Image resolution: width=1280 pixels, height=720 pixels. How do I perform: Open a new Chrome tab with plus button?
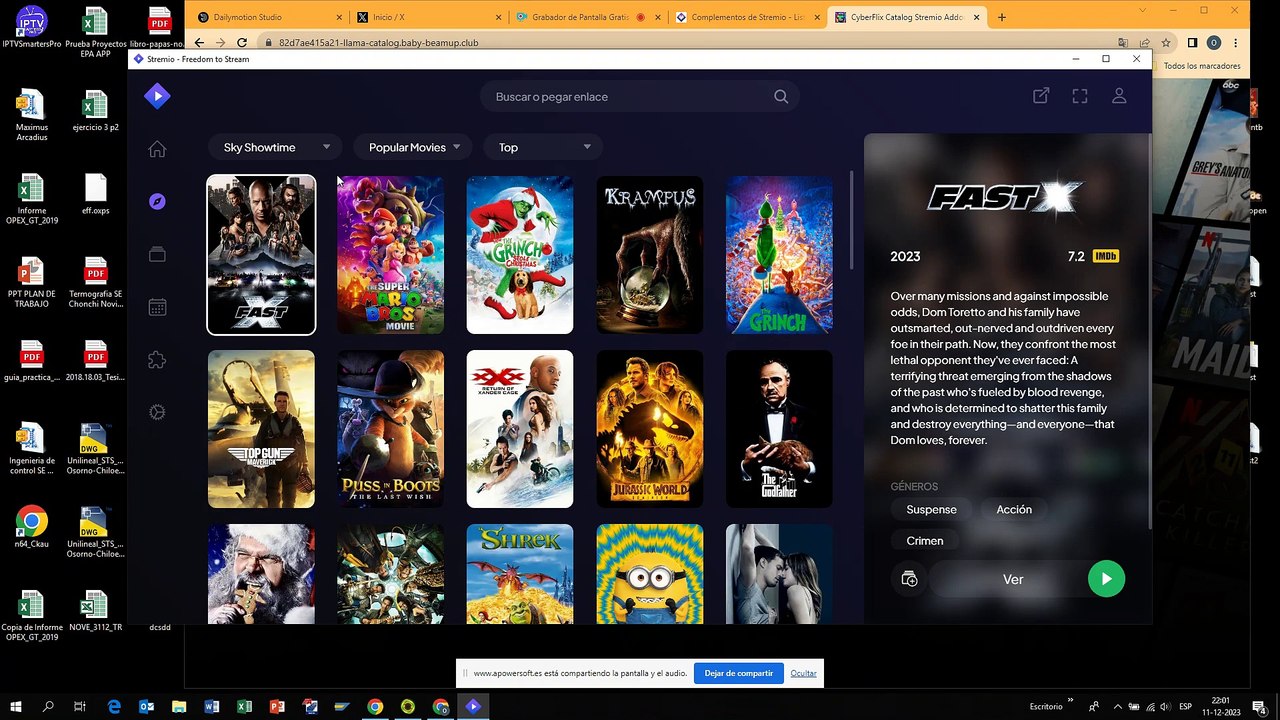(x=1002, y=17)
